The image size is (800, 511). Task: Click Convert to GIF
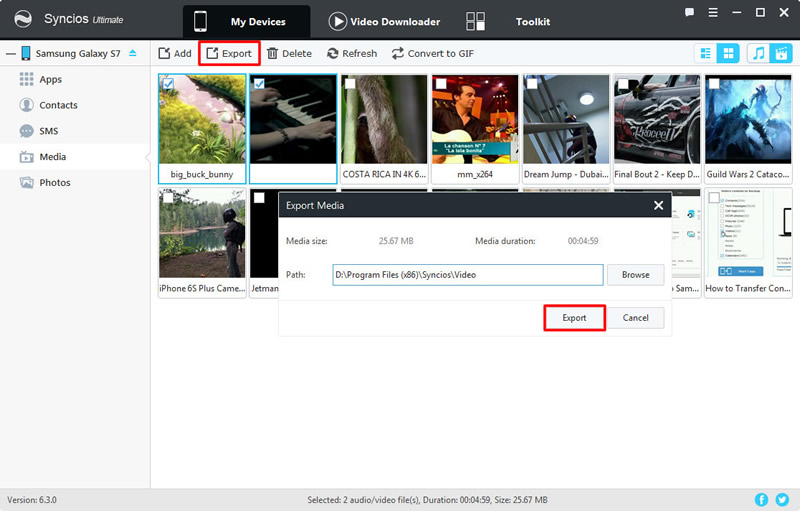point(433,54)
